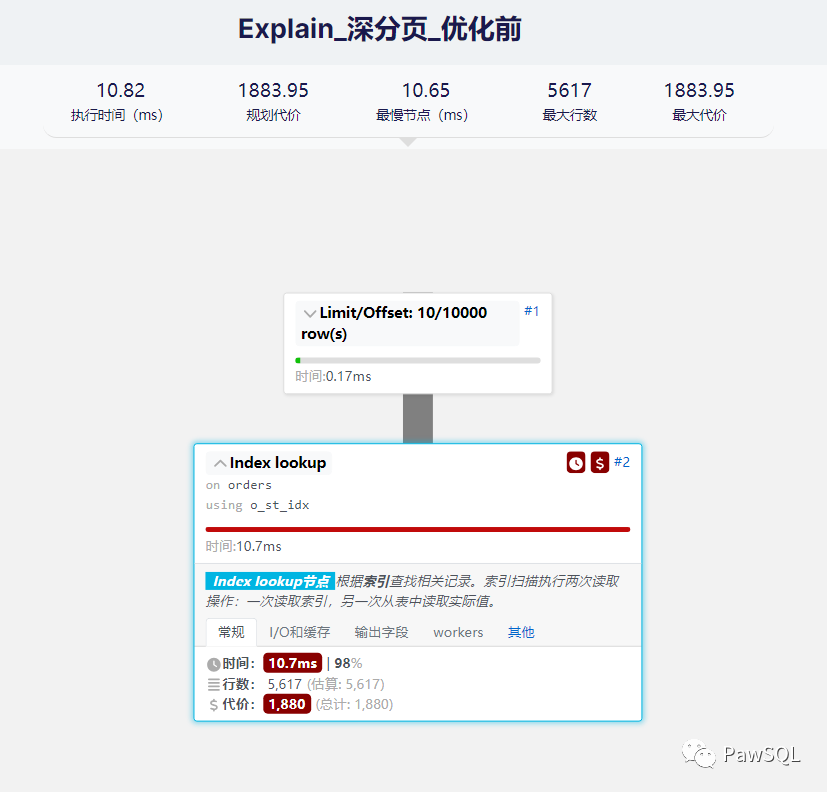Click the 1,880 cost badge
This screenshot has width=827, height=792.
coord(287,704)
